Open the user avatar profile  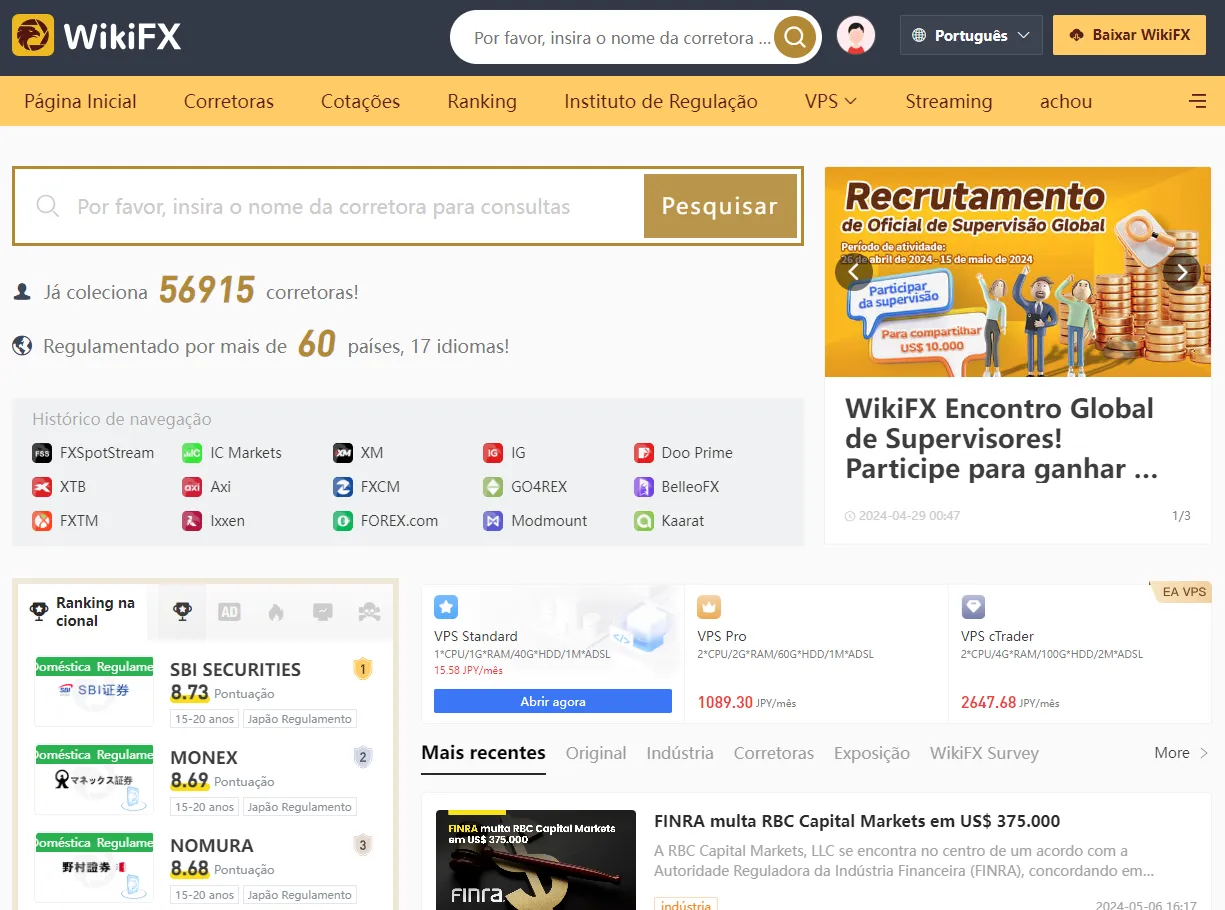[856, 36]
